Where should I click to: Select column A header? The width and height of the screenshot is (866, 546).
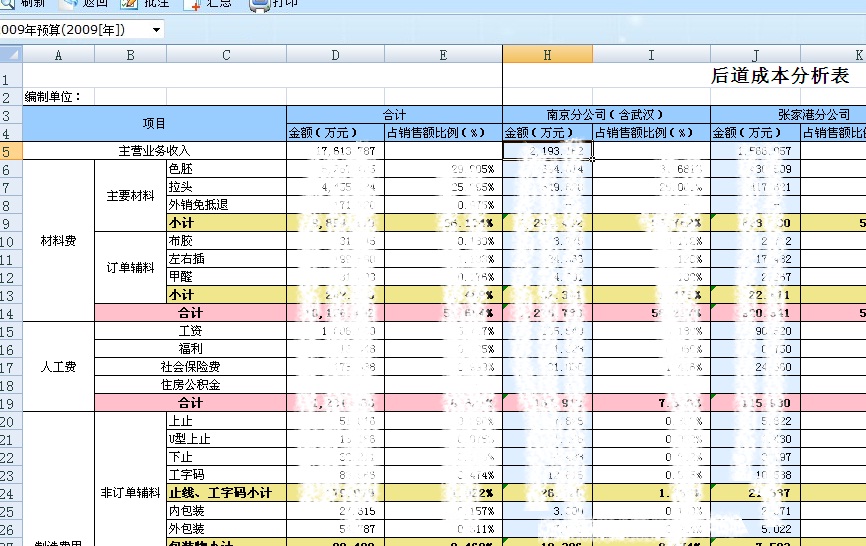(58, 55)
